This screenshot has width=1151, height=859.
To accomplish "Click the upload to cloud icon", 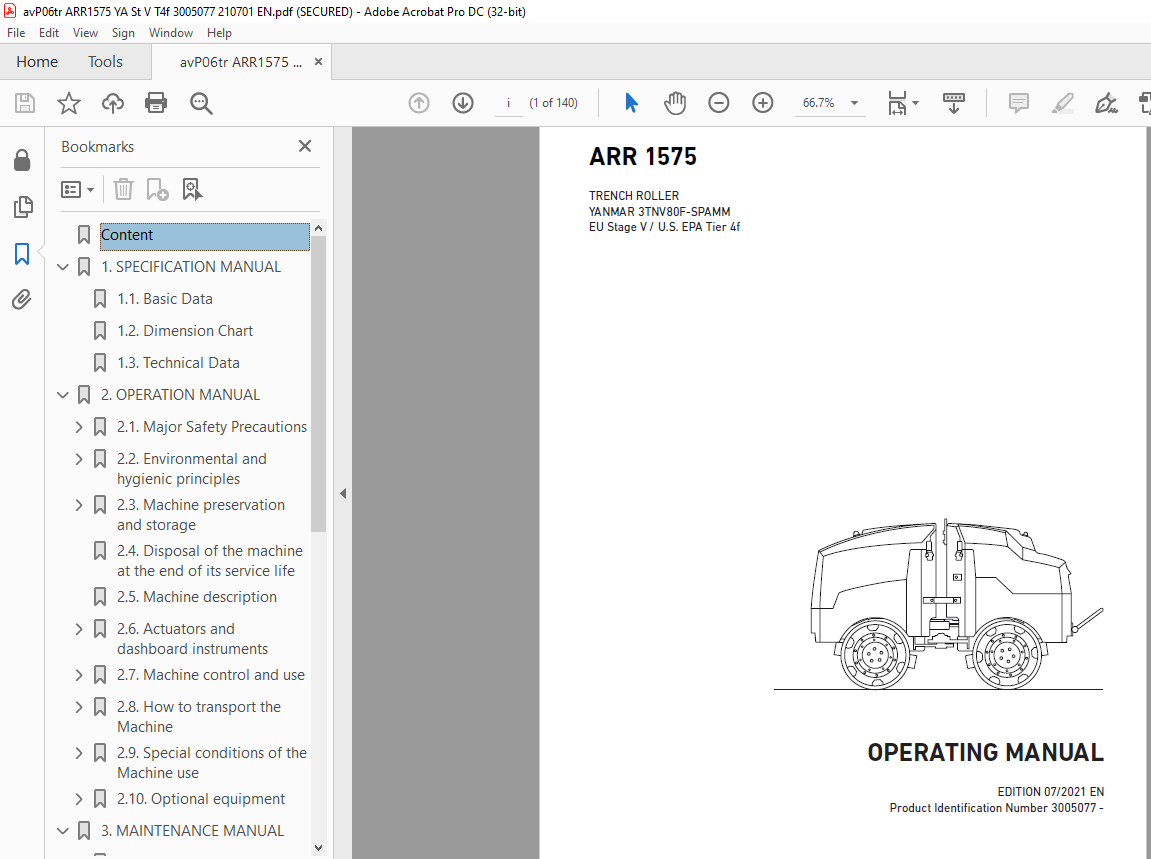I will 112,103.
